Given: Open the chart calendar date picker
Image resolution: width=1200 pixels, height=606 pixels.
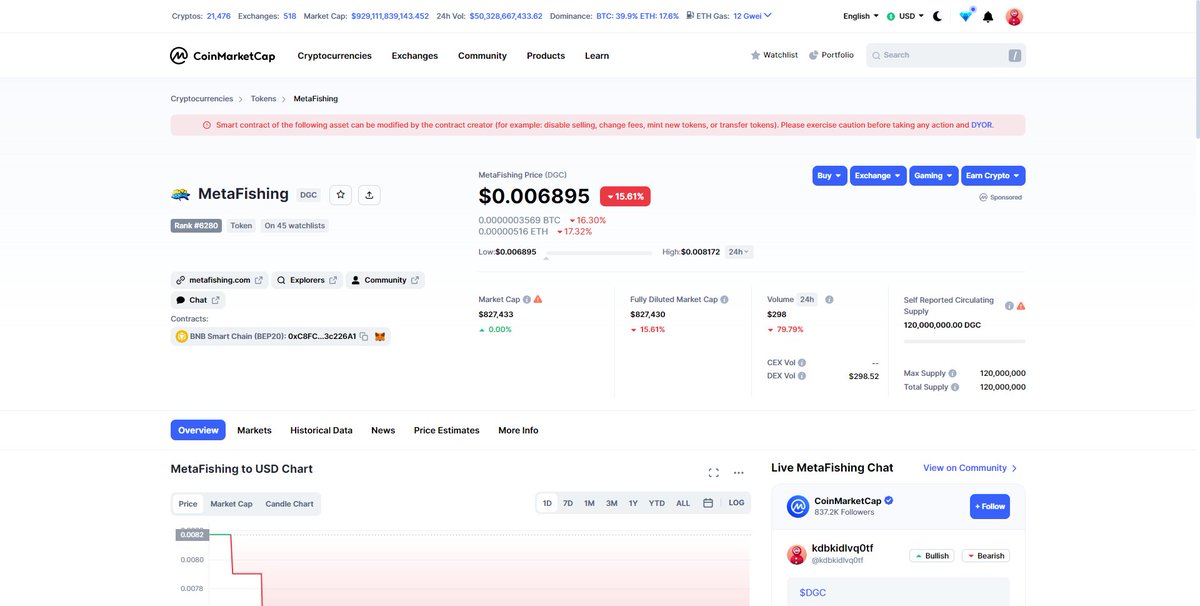Looking at the screenshot, I should [x=708, y=503].
